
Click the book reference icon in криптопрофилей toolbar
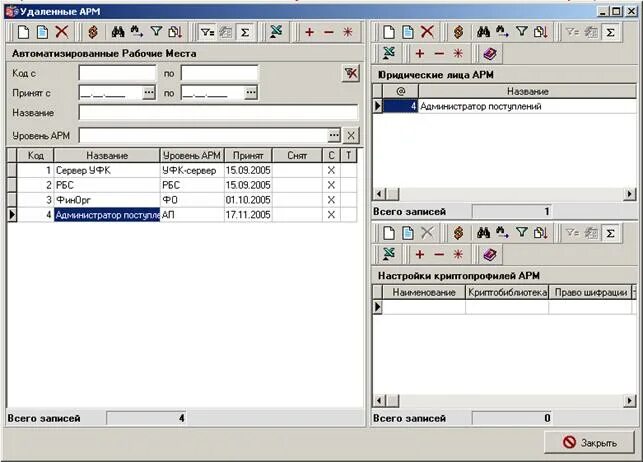click(x=490, y=255)
